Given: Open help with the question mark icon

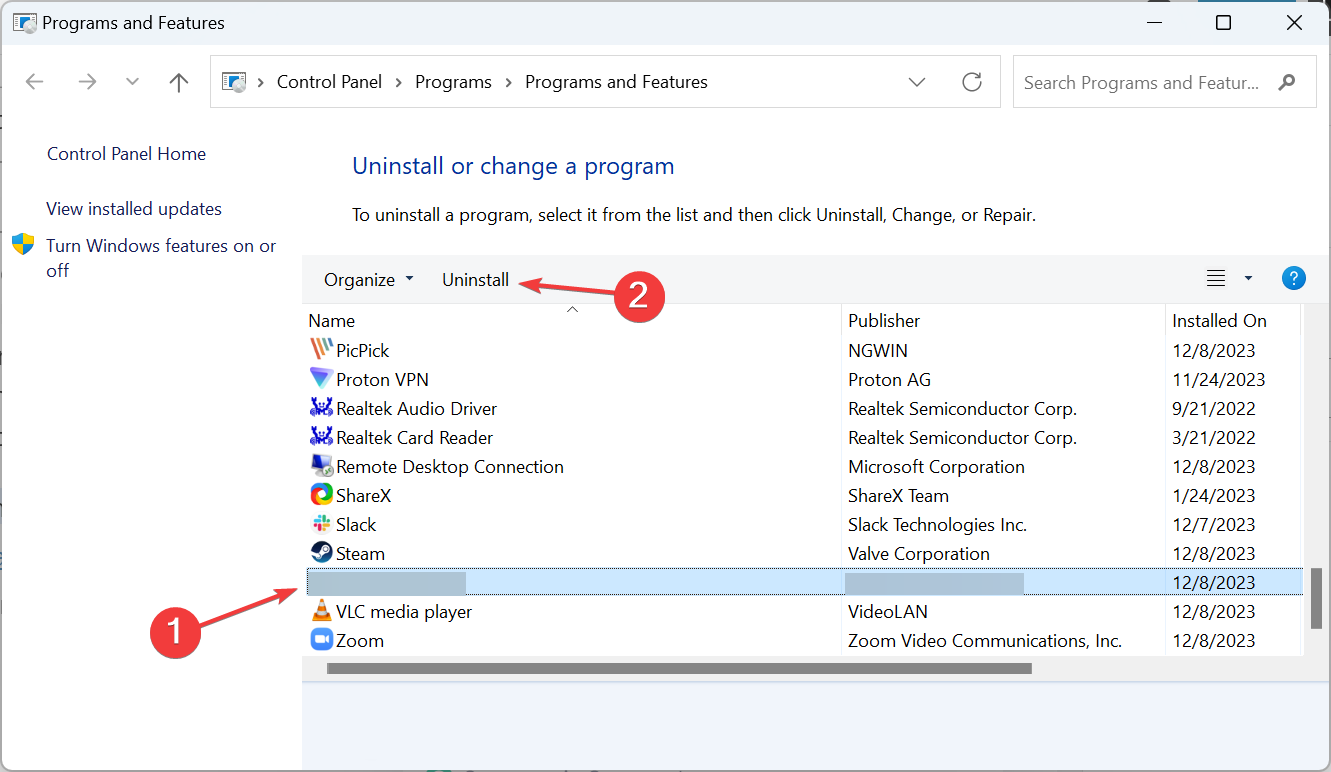Looking at the screenshot, I should (1294, 278).
